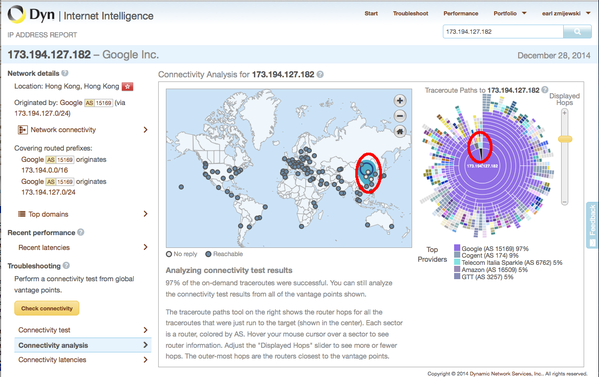Open the Network connectivity link
This screenshot has width=599, height=377.
63,130
